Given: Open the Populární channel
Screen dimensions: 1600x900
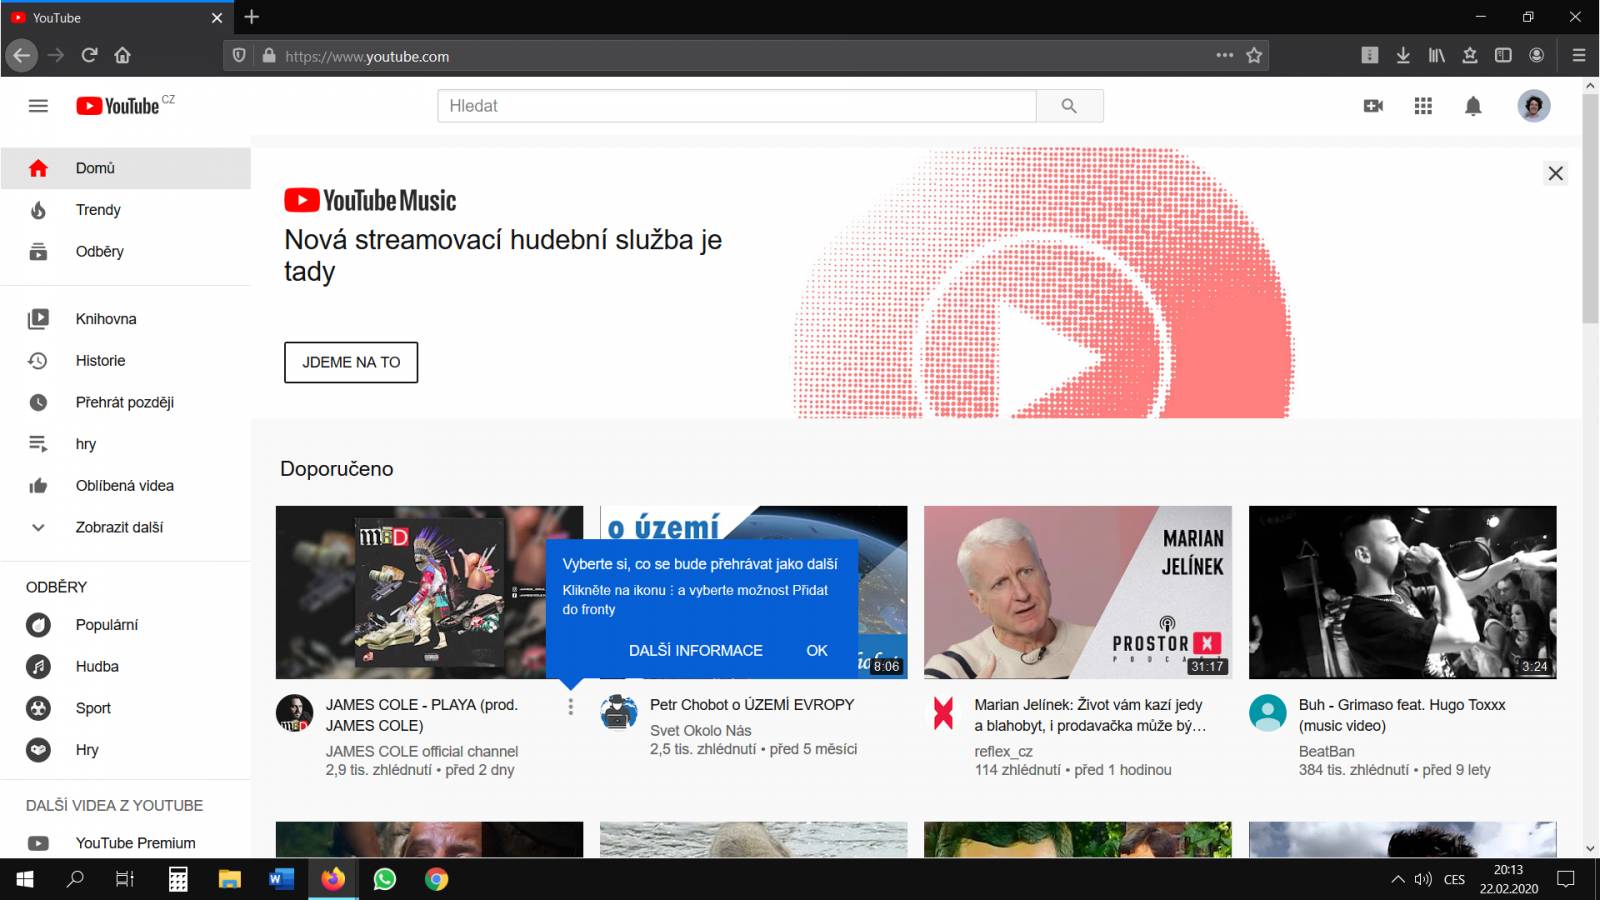Looking at the screenshot, I should tap(125, 625).
